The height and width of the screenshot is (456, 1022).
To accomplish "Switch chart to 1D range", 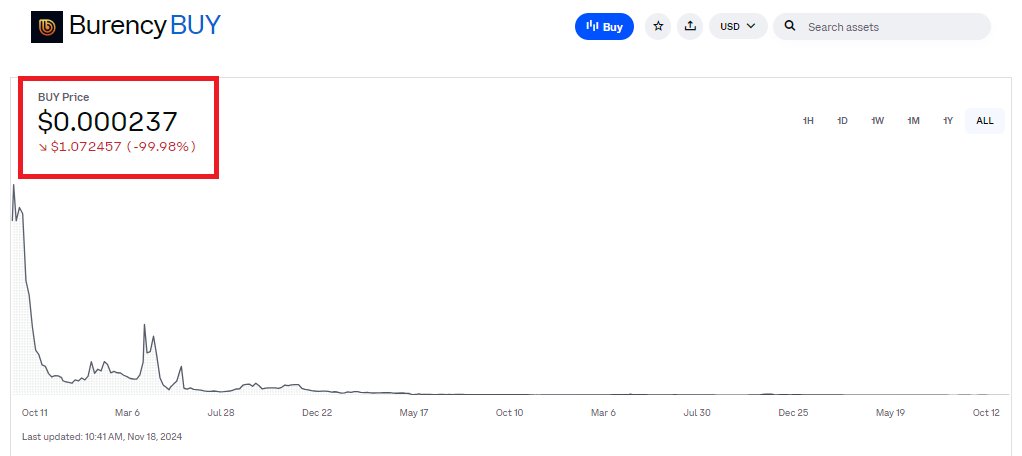I will (843, 121).
